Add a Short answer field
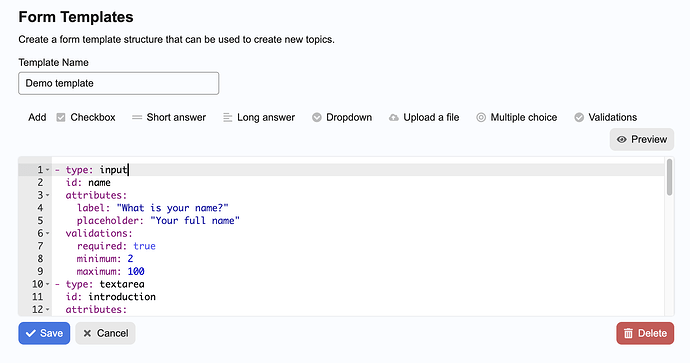Screen dimensions: 690x363 169,117
